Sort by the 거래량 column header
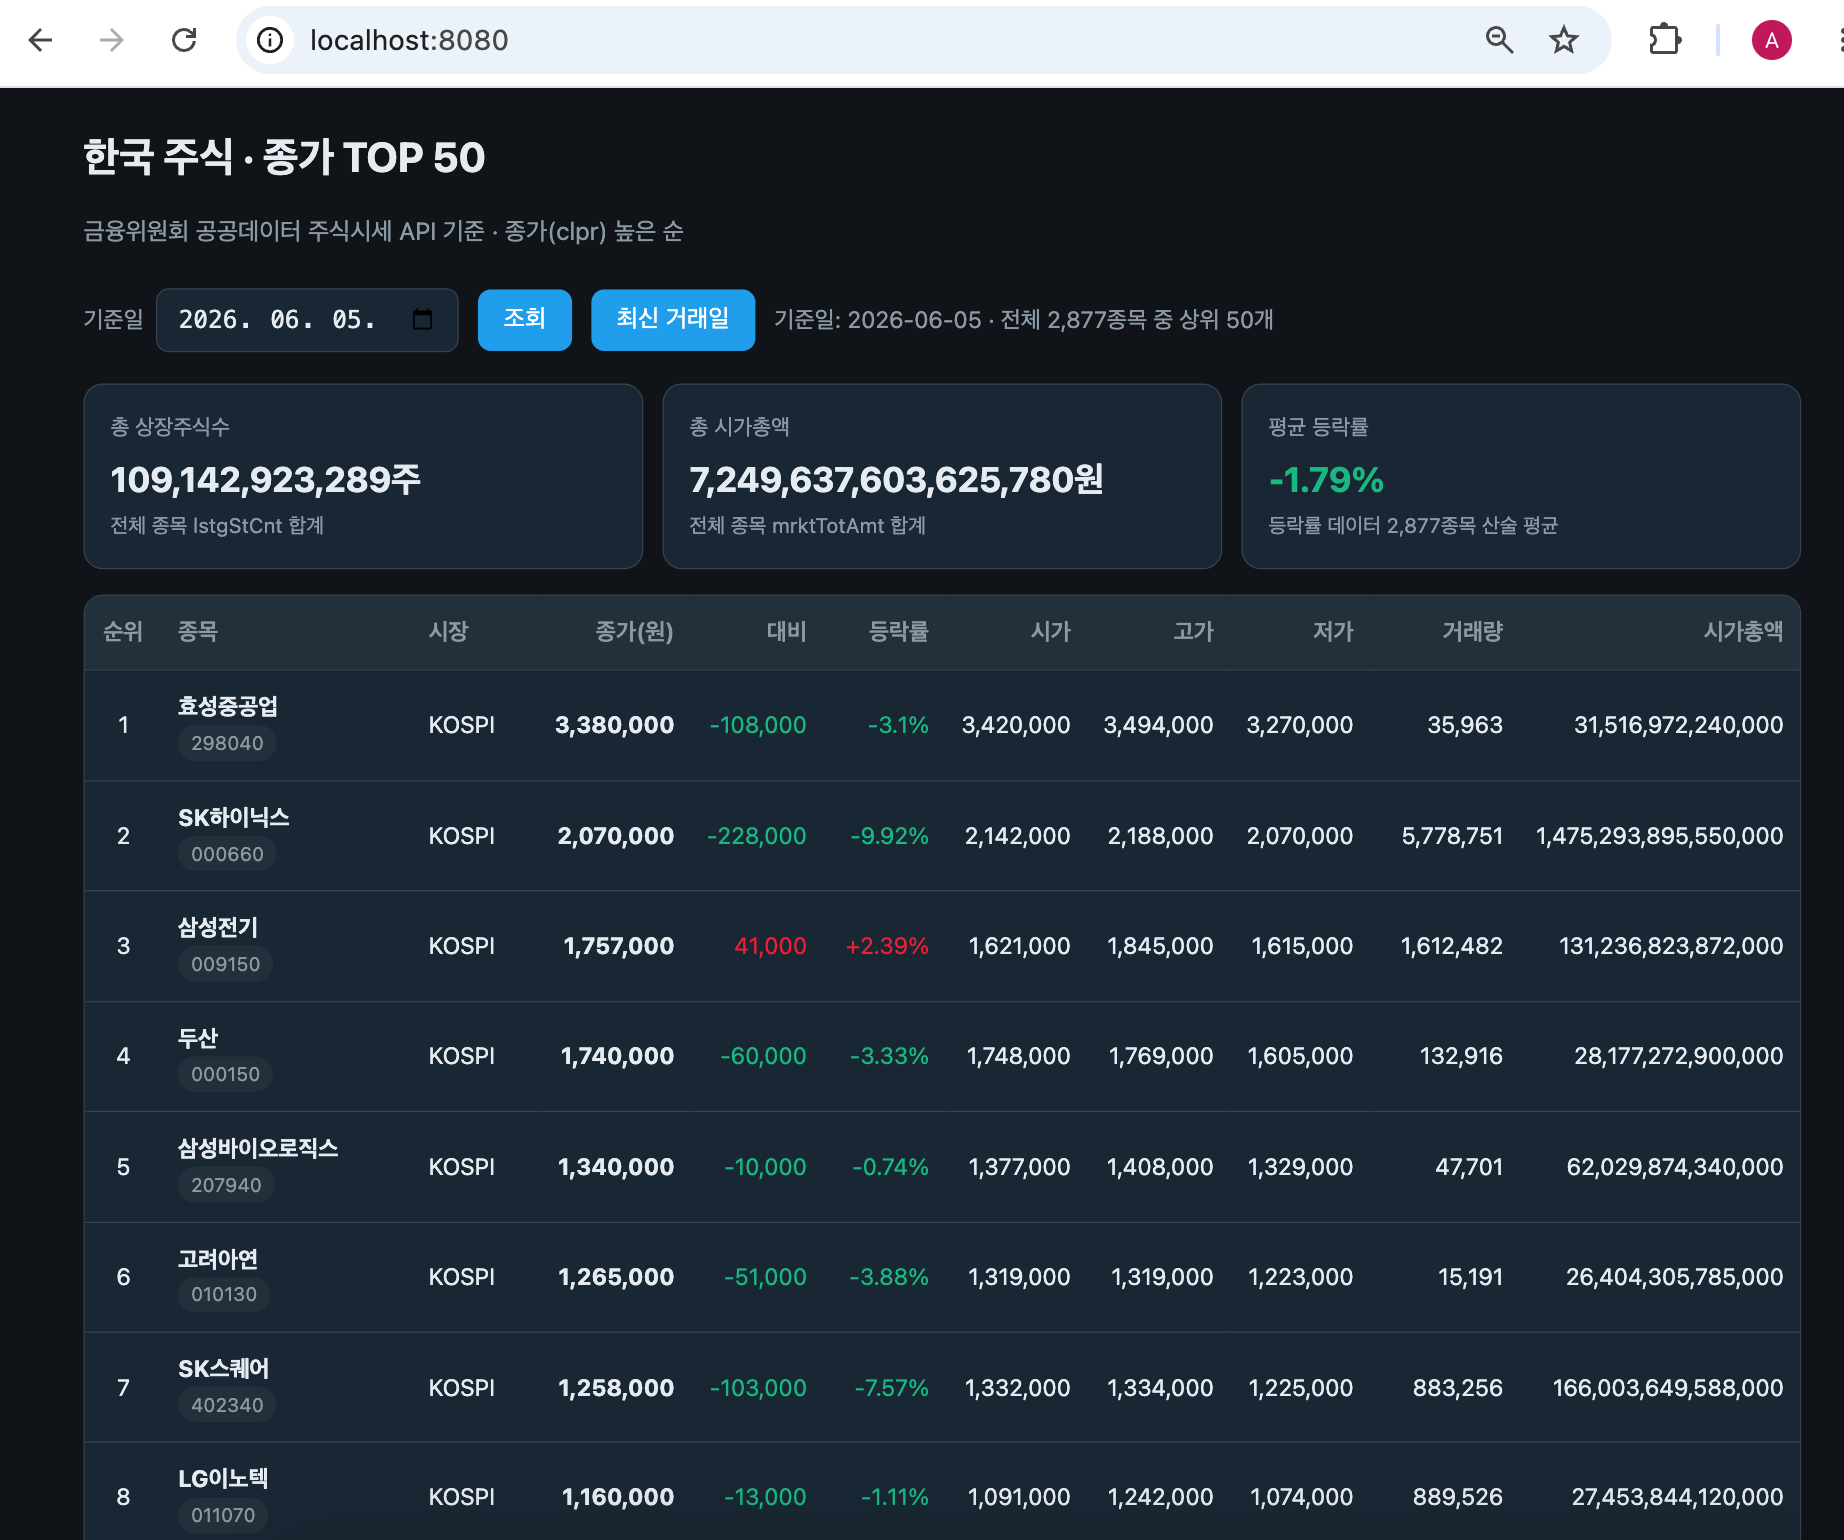1844x1540 pixels. [1472, 632]
